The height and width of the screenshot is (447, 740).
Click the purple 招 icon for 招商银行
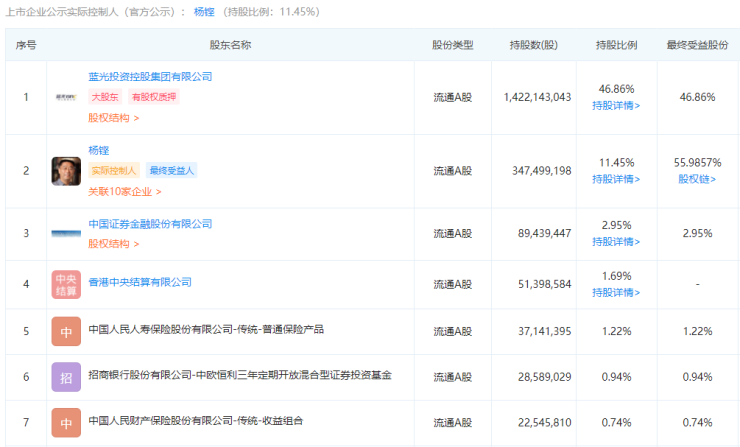(x=66, y=377)
